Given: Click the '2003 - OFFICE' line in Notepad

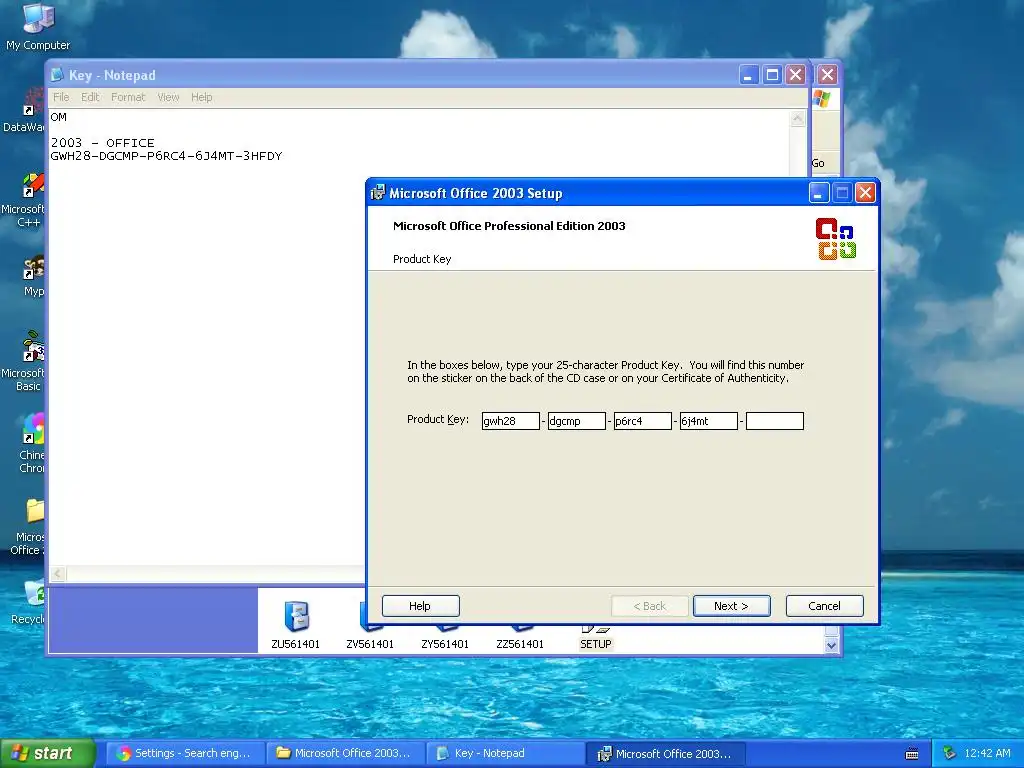Looking at the screenshot, I should 103,143.
